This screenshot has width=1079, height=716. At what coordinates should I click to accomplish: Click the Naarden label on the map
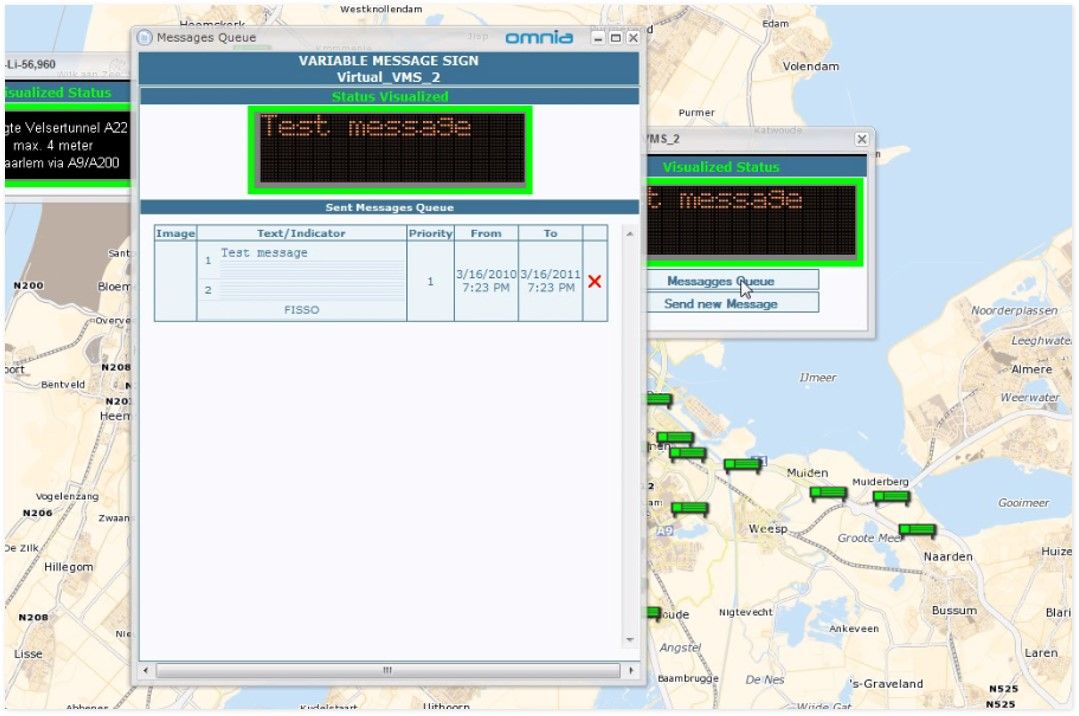(948, 556)
